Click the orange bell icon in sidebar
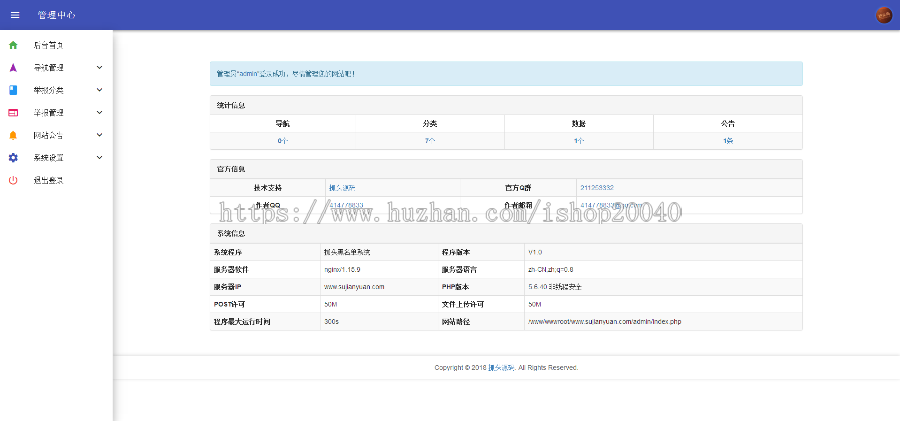900x421 pixels. point(13,135)
